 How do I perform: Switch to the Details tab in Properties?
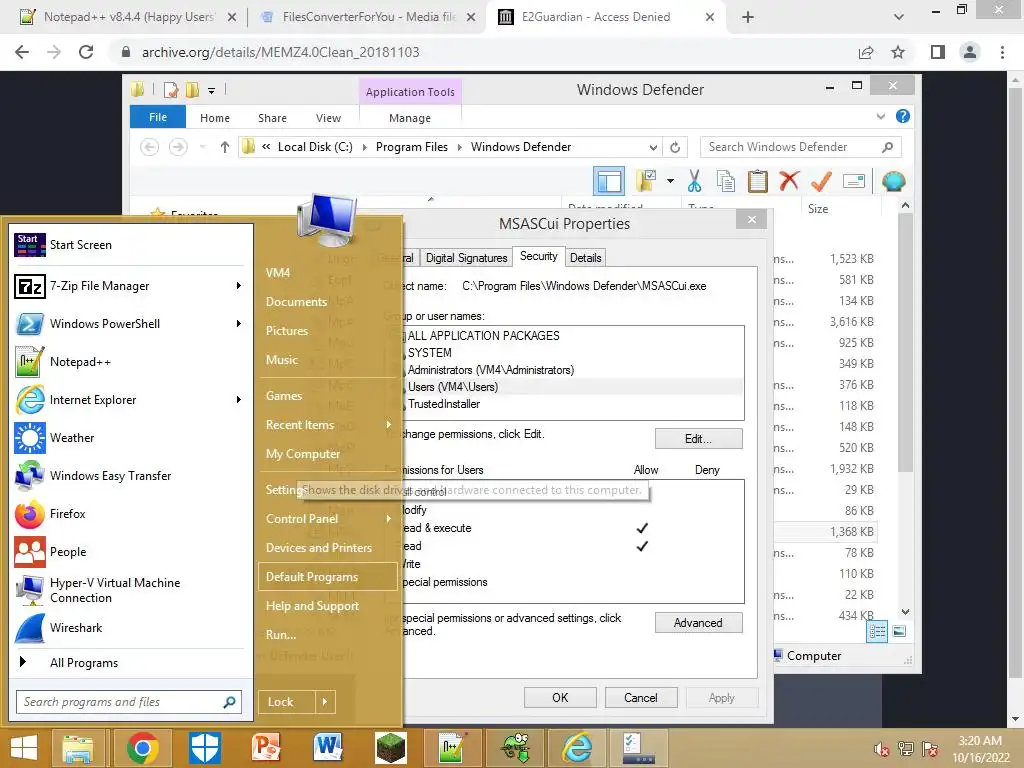click(585, 258)
